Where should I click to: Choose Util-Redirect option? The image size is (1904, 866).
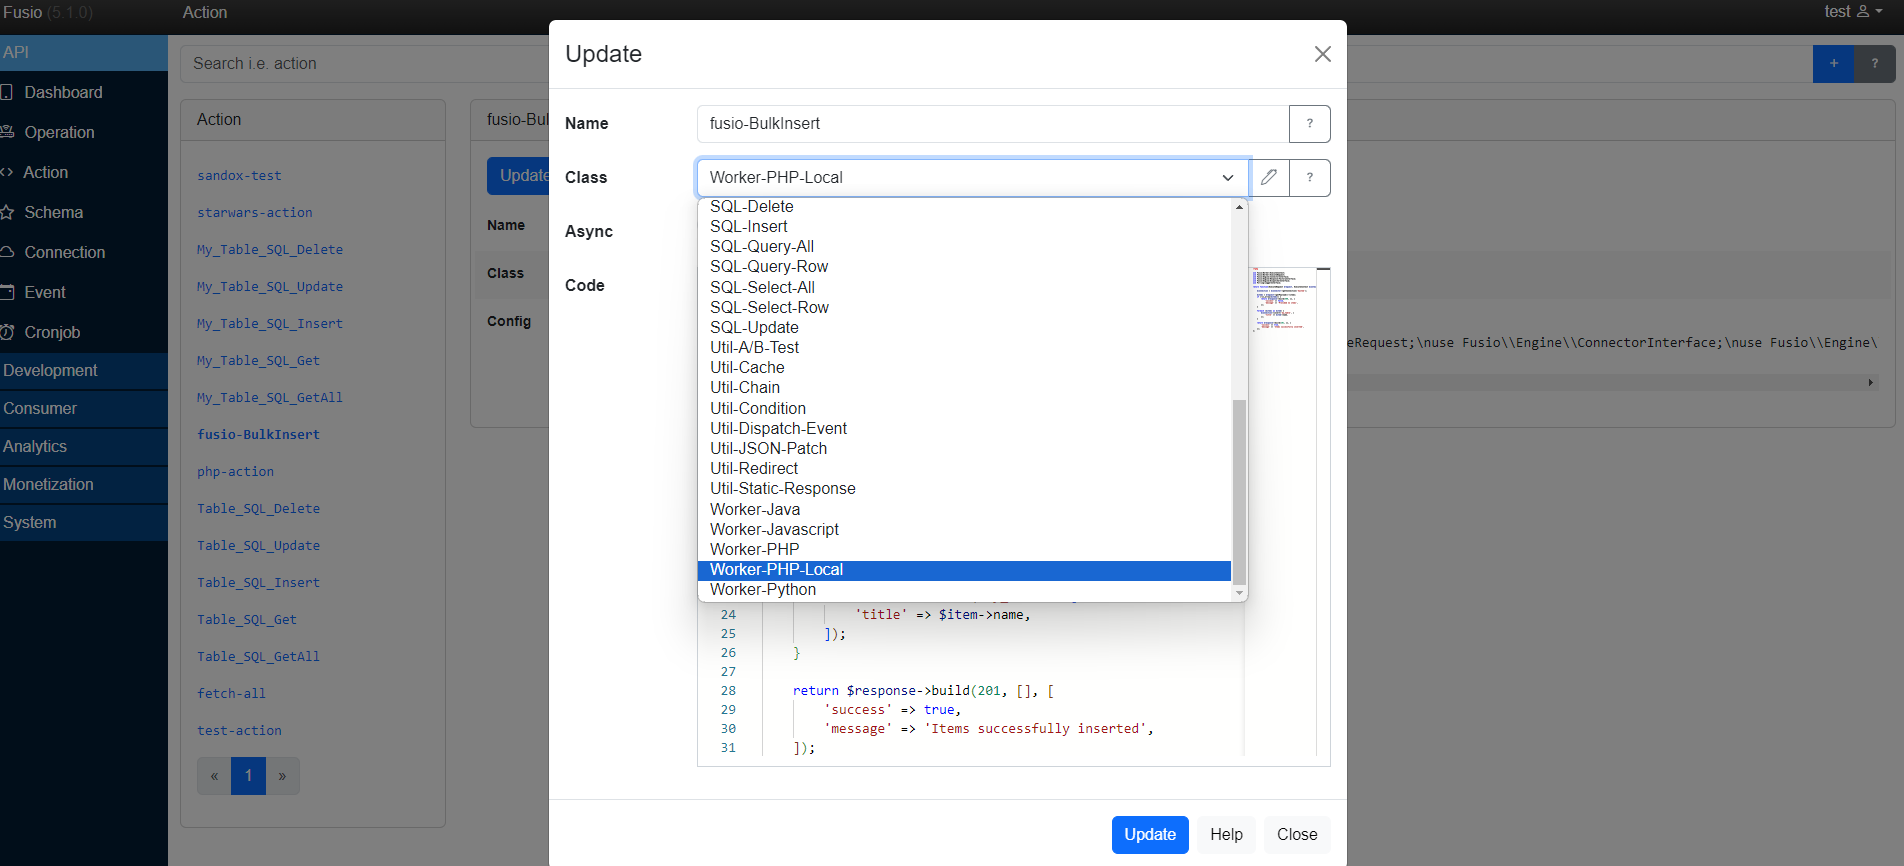click(964, 468)
